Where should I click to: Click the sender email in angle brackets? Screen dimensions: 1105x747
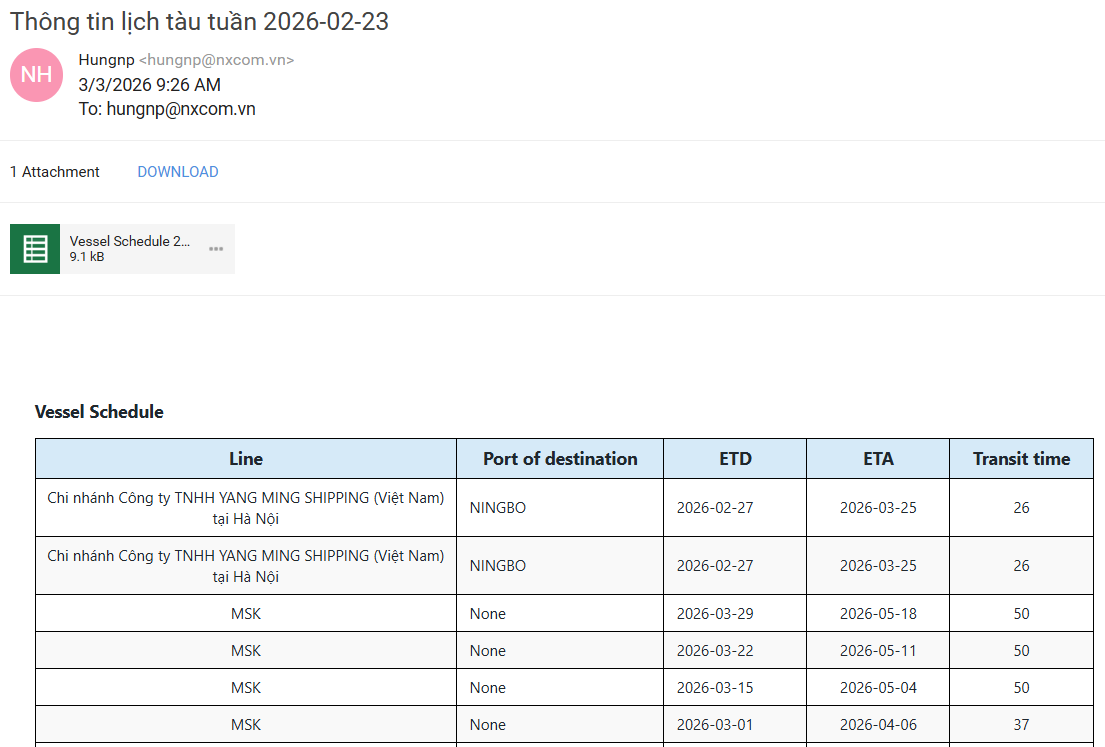coord(216,60)
